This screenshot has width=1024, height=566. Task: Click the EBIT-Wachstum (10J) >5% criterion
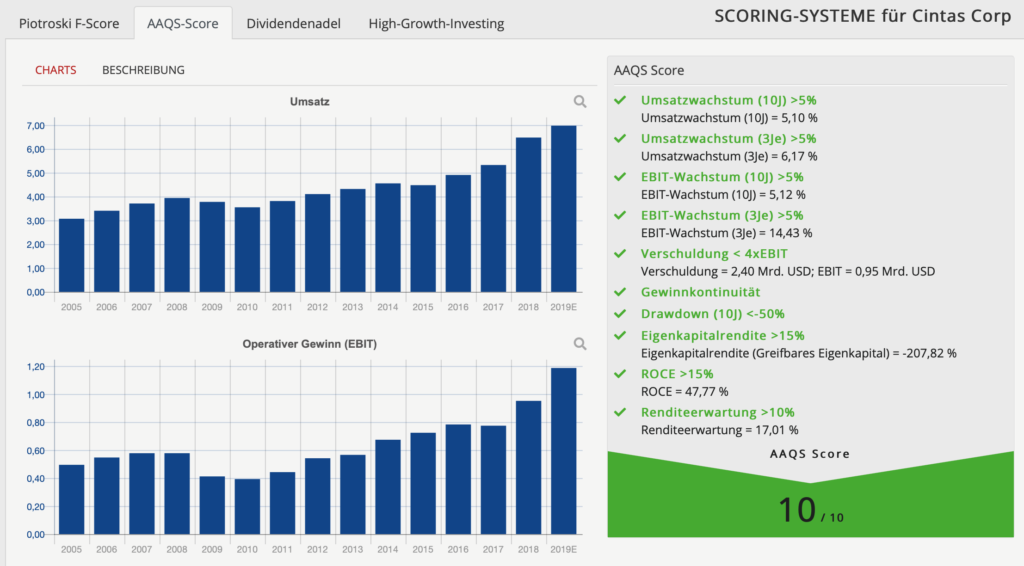point(722,177)
